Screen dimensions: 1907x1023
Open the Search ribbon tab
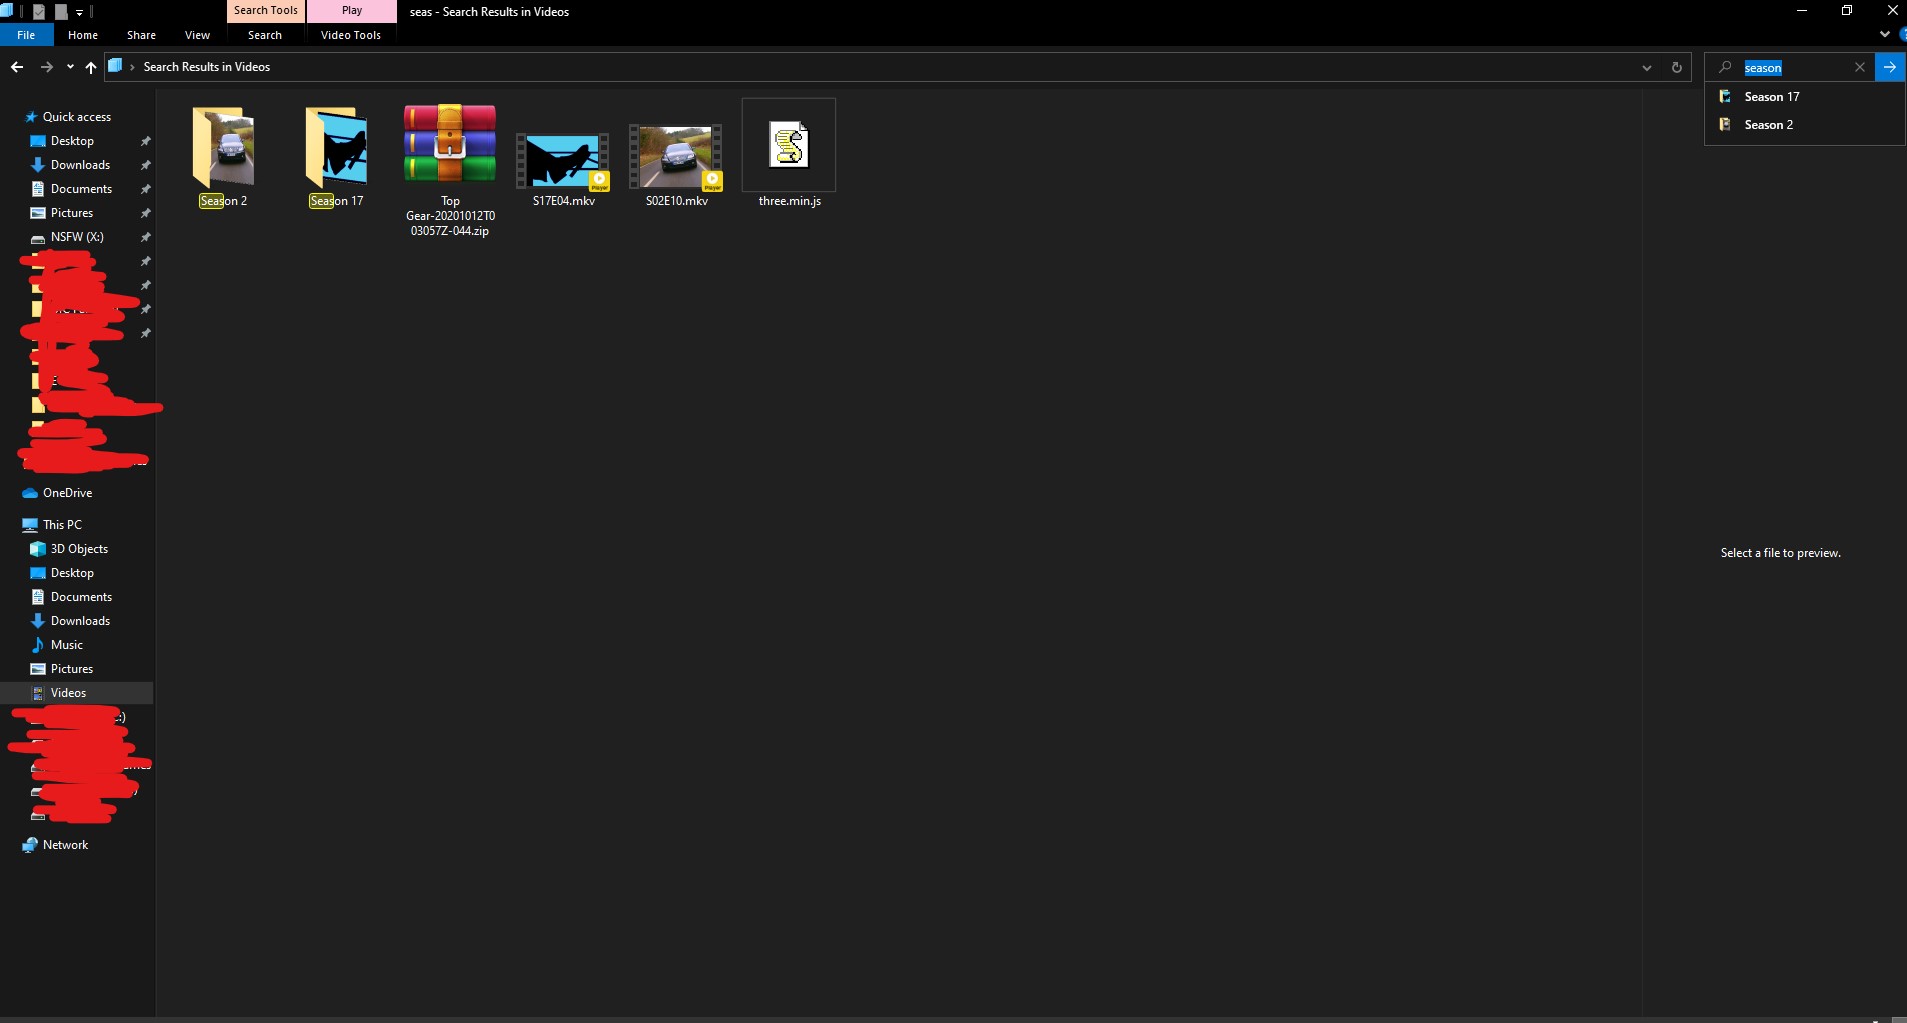click(265, 35)
